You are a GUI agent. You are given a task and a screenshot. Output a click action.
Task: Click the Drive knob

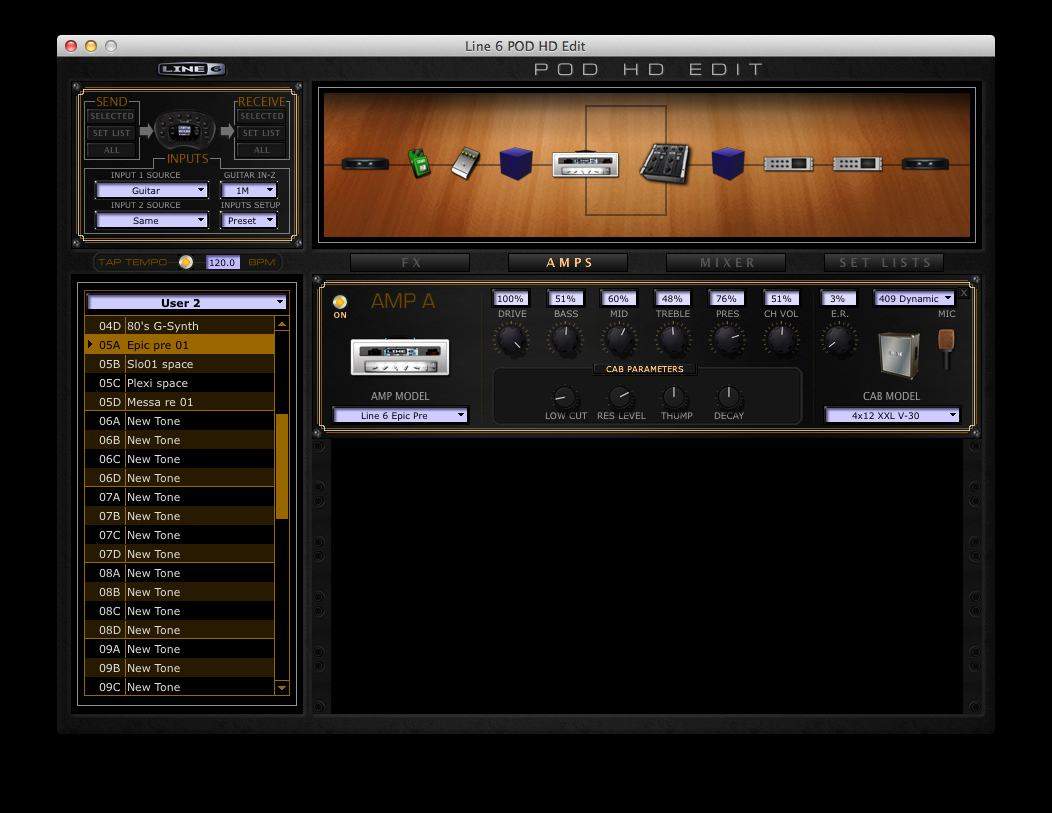pos(511,341)
